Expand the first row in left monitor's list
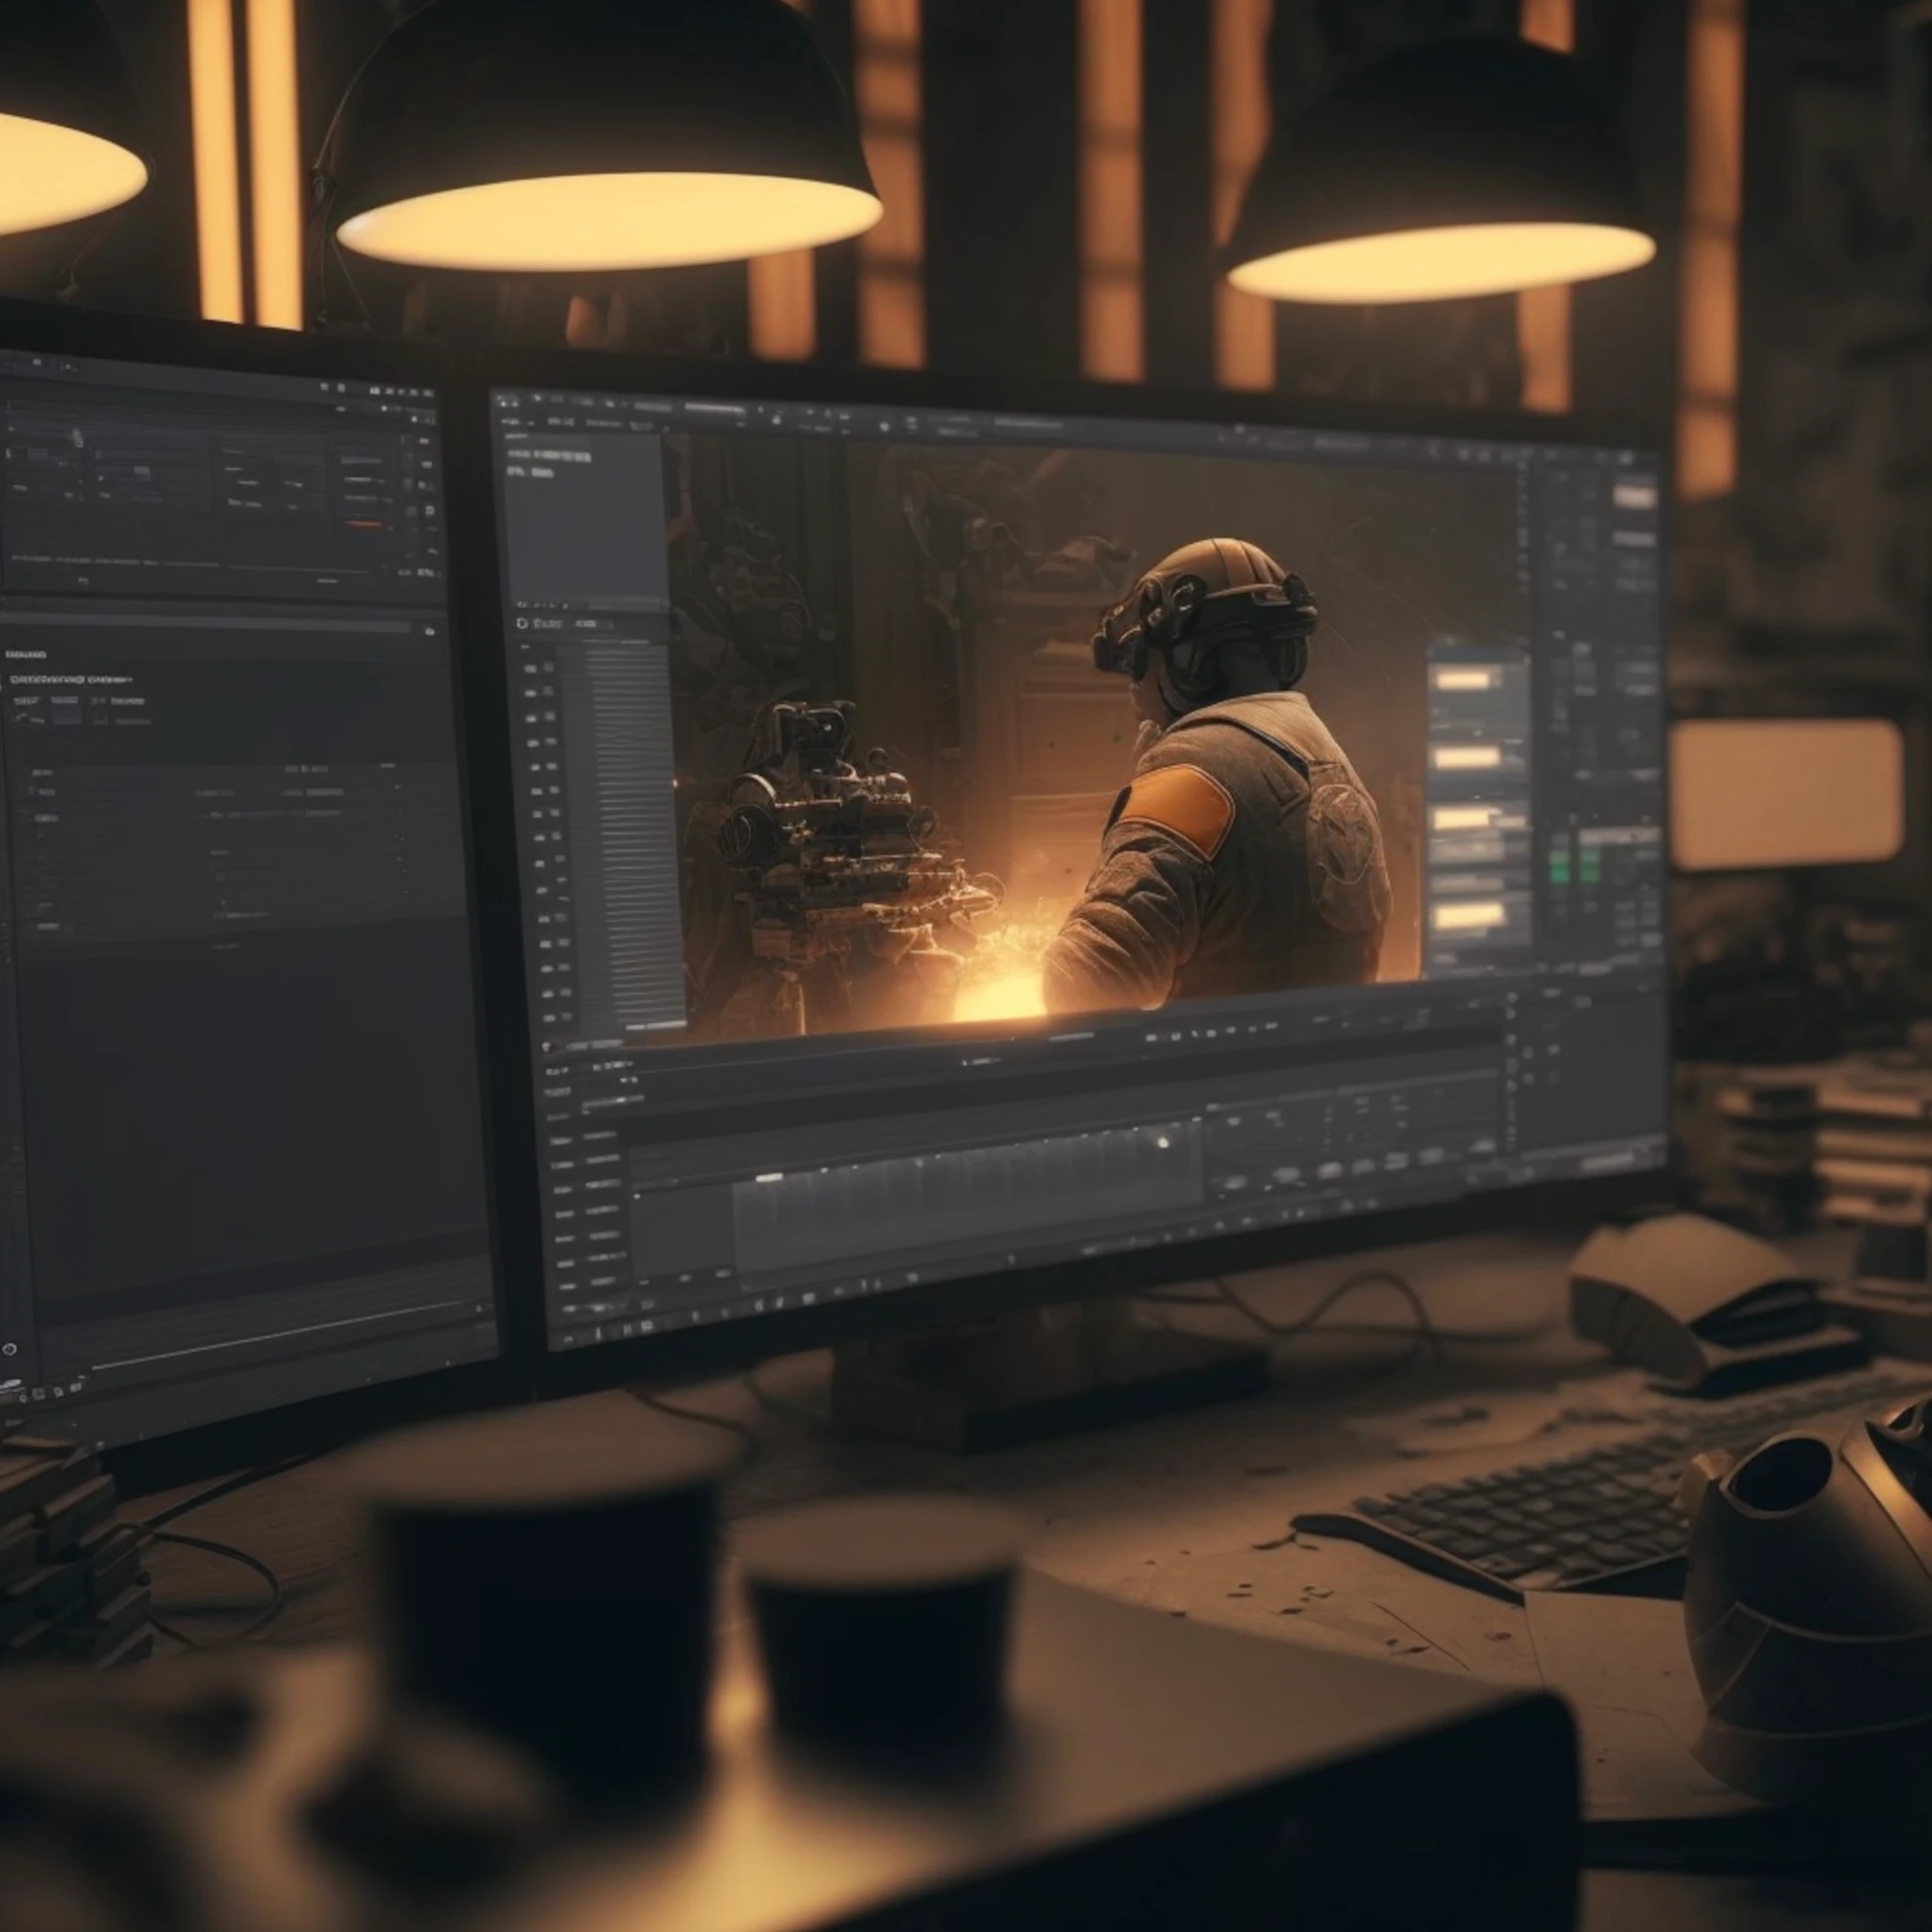 point(33,791)
